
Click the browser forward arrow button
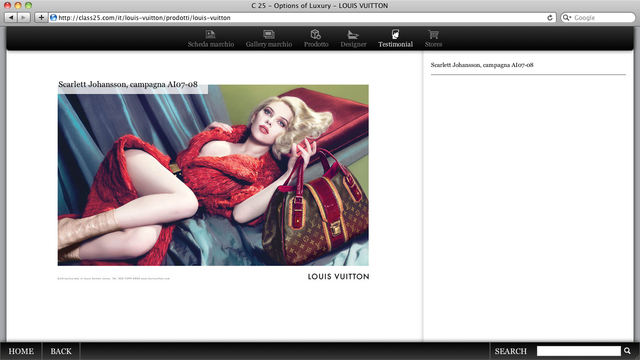pos(24,18)
